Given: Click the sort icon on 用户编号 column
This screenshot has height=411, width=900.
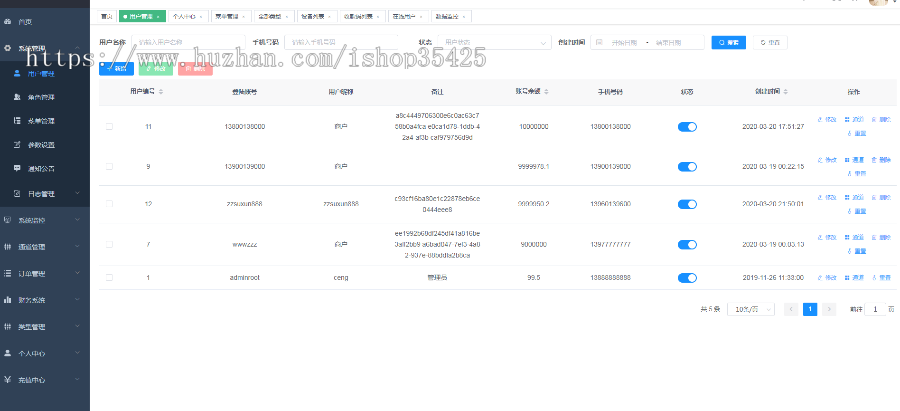Looking at the screenshot, I should point(161,91).
